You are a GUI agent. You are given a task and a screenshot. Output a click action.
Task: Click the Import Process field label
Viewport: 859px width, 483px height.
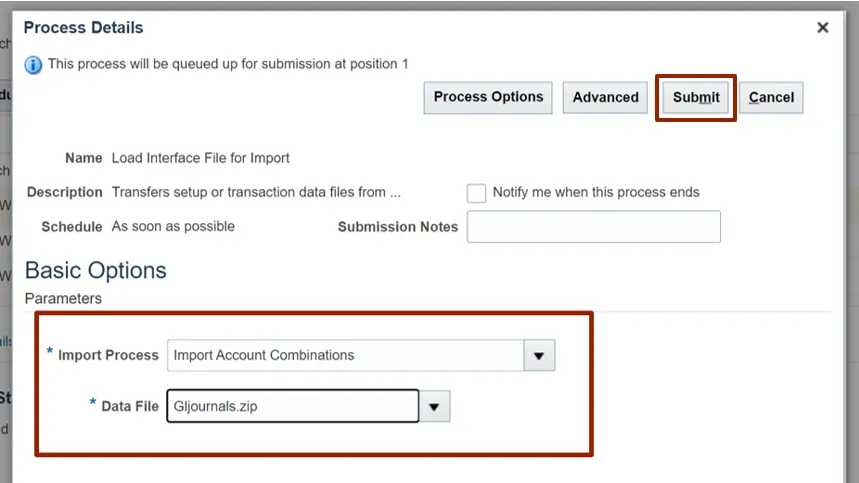pos(108,355)
